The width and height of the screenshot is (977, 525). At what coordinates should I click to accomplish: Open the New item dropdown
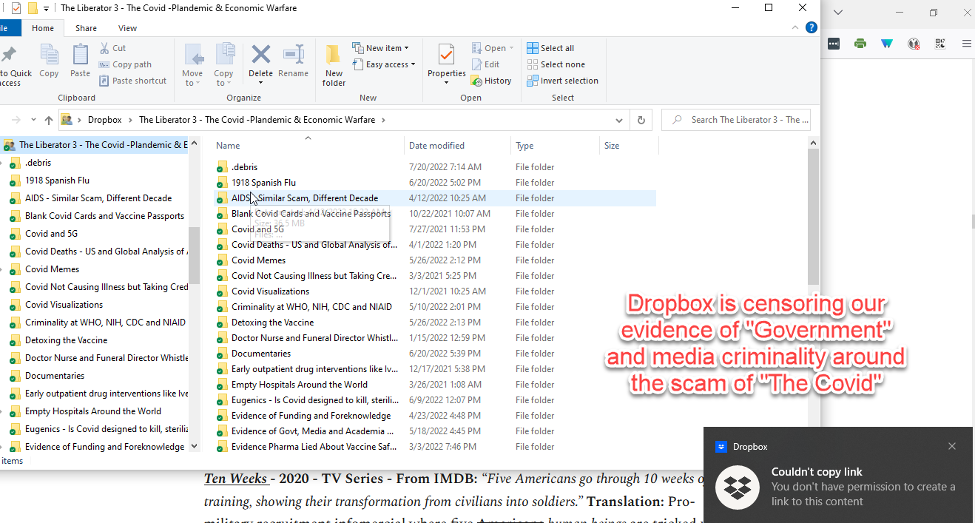click(x=381, y=48)
